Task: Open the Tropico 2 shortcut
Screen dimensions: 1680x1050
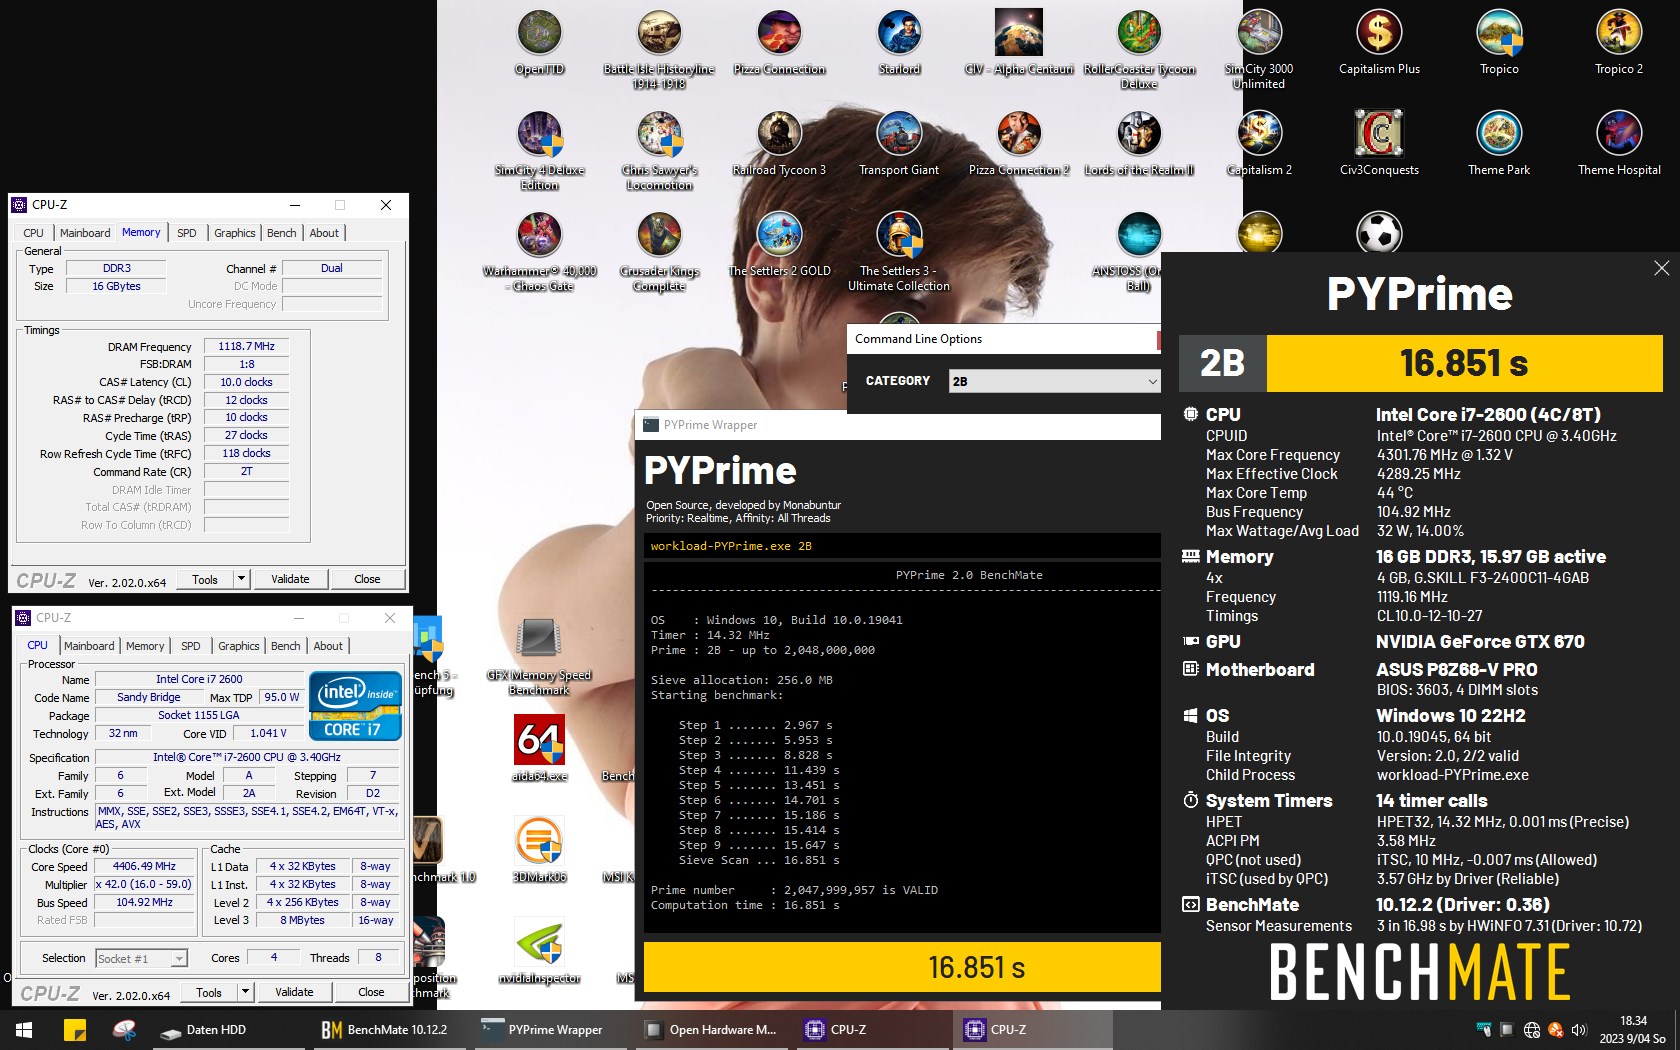Action: (1619, 44)
